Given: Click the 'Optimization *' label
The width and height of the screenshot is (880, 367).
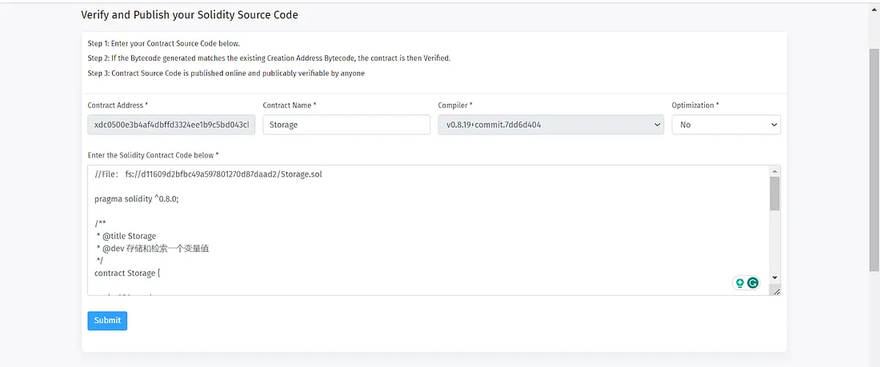Looking at the screenshot, I should (x=695, y=105).
